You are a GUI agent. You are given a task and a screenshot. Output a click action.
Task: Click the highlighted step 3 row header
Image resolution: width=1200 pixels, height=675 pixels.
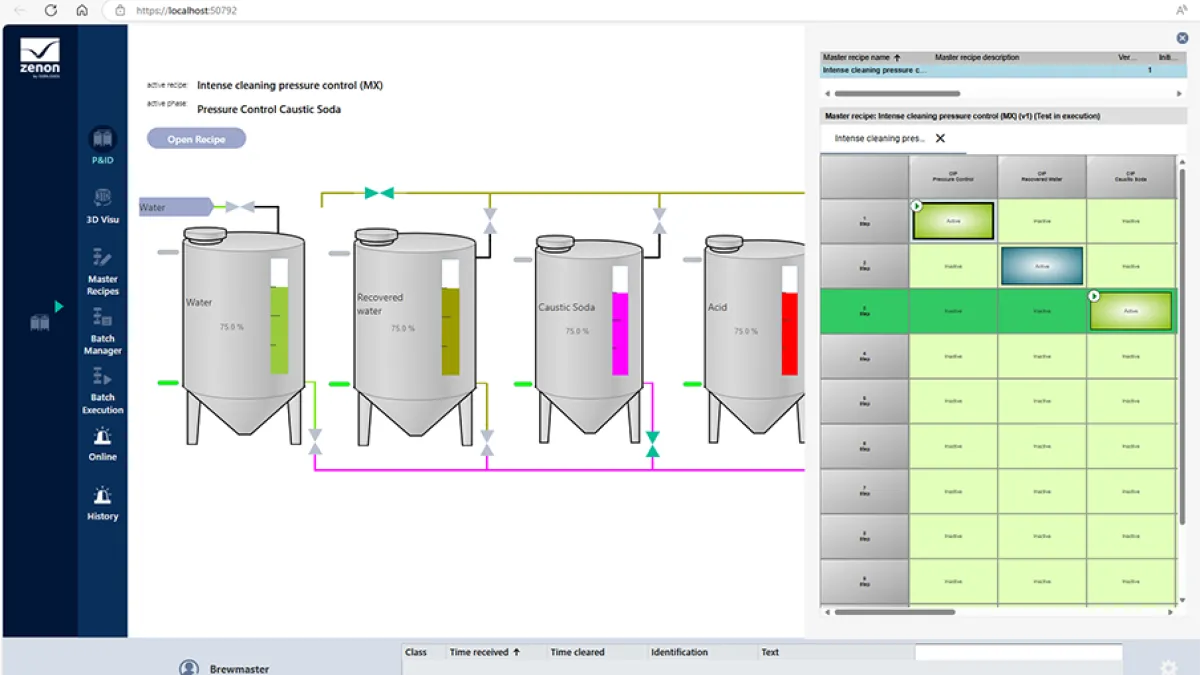click(x=865, y=311)
